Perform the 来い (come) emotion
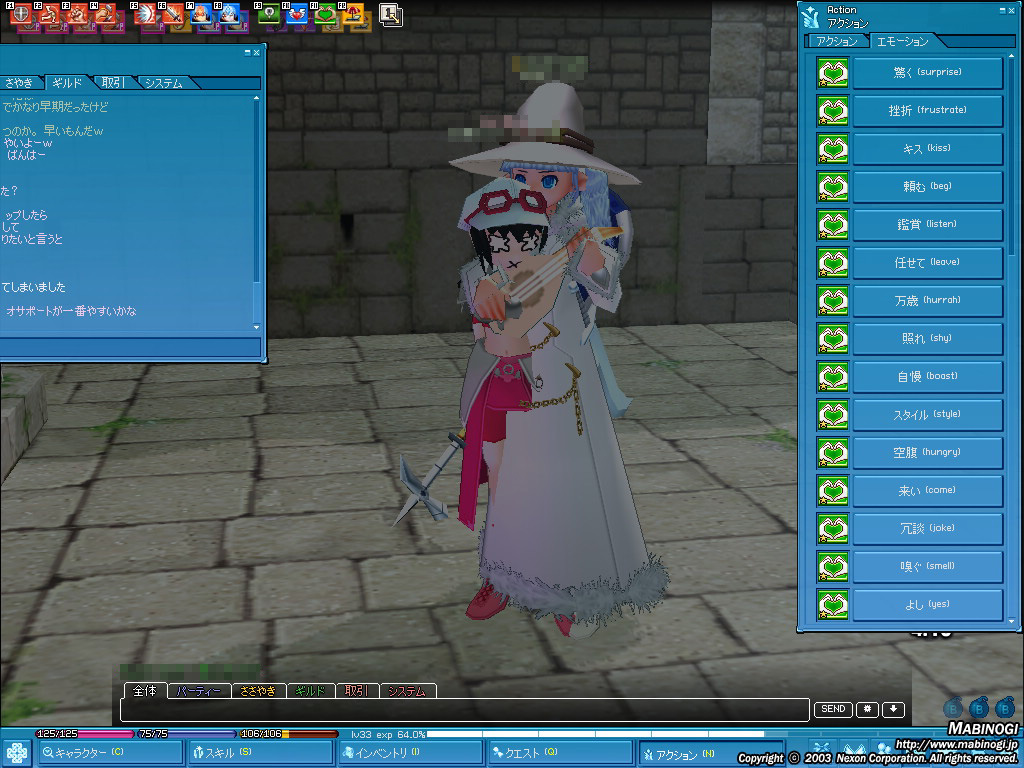 tap(928, 490)
